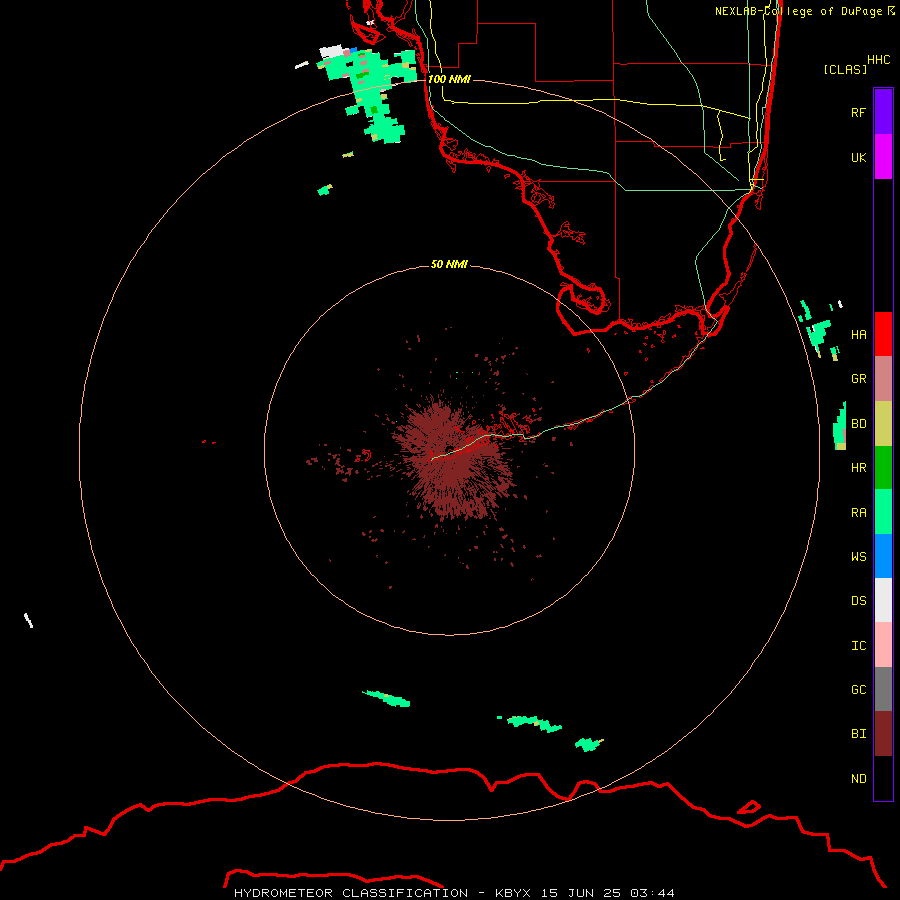
Task: Click the white dry-snow patch atop the northern storm
Action: click(331, 52)
